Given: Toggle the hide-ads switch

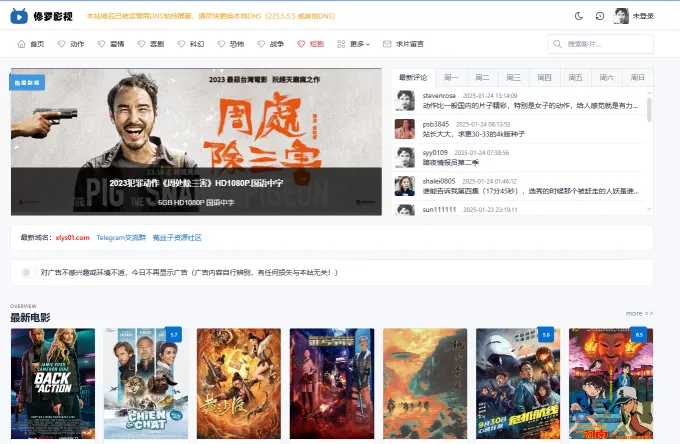Looking at the screenshot, I should (x=29, y=272).
